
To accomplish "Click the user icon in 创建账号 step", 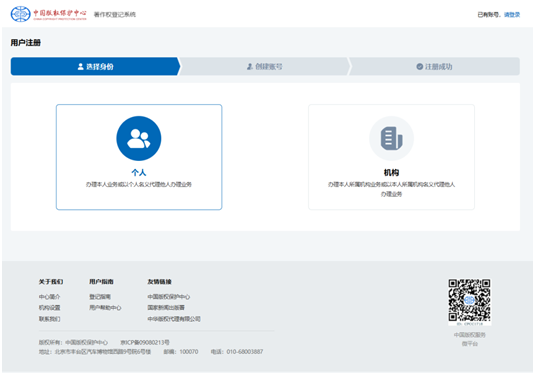I will pos(250,66).
